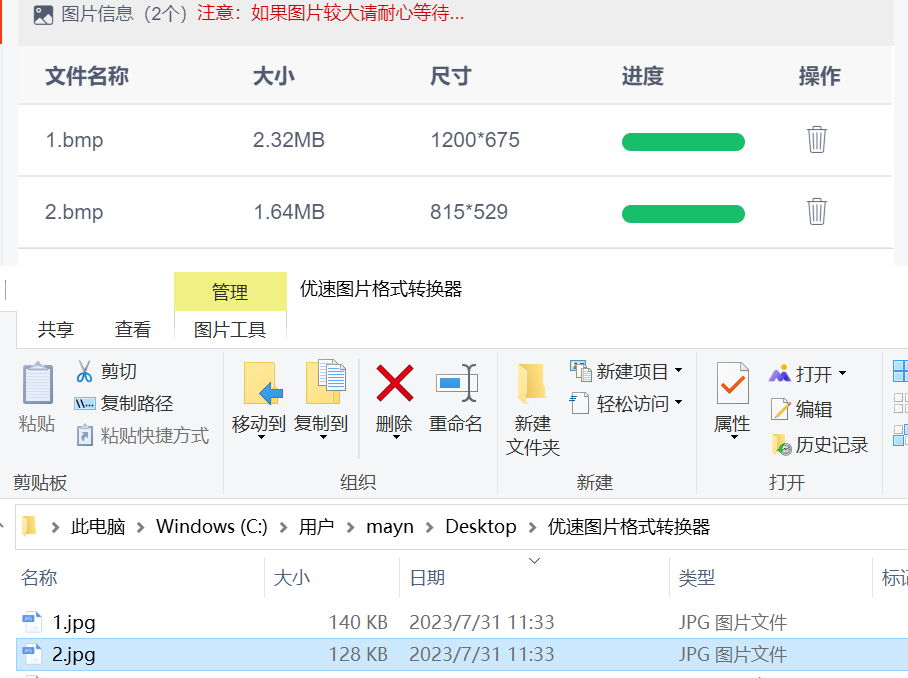Click the 编辑 pencil page icon
Viewport: 908px width, 678px height.
click(x=780, y=409)
